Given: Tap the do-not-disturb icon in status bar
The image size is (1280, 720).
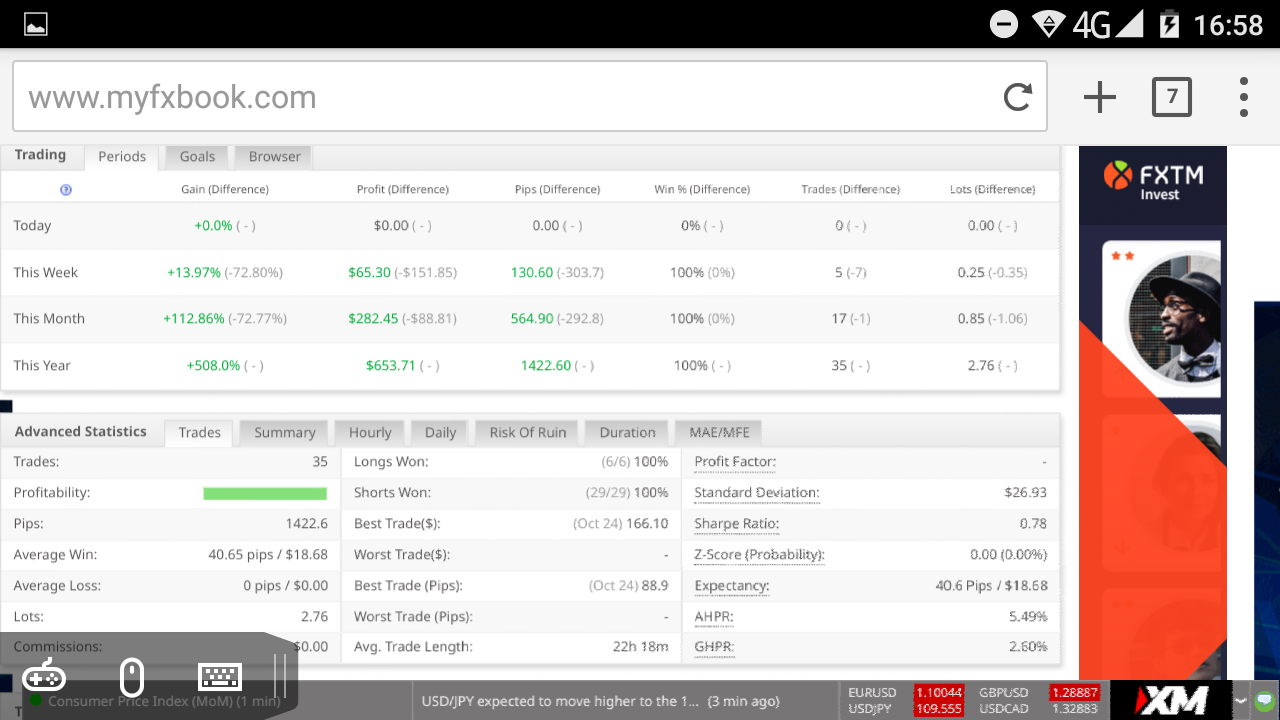Looking at the screenshot, I should [x=1004, y=24].
